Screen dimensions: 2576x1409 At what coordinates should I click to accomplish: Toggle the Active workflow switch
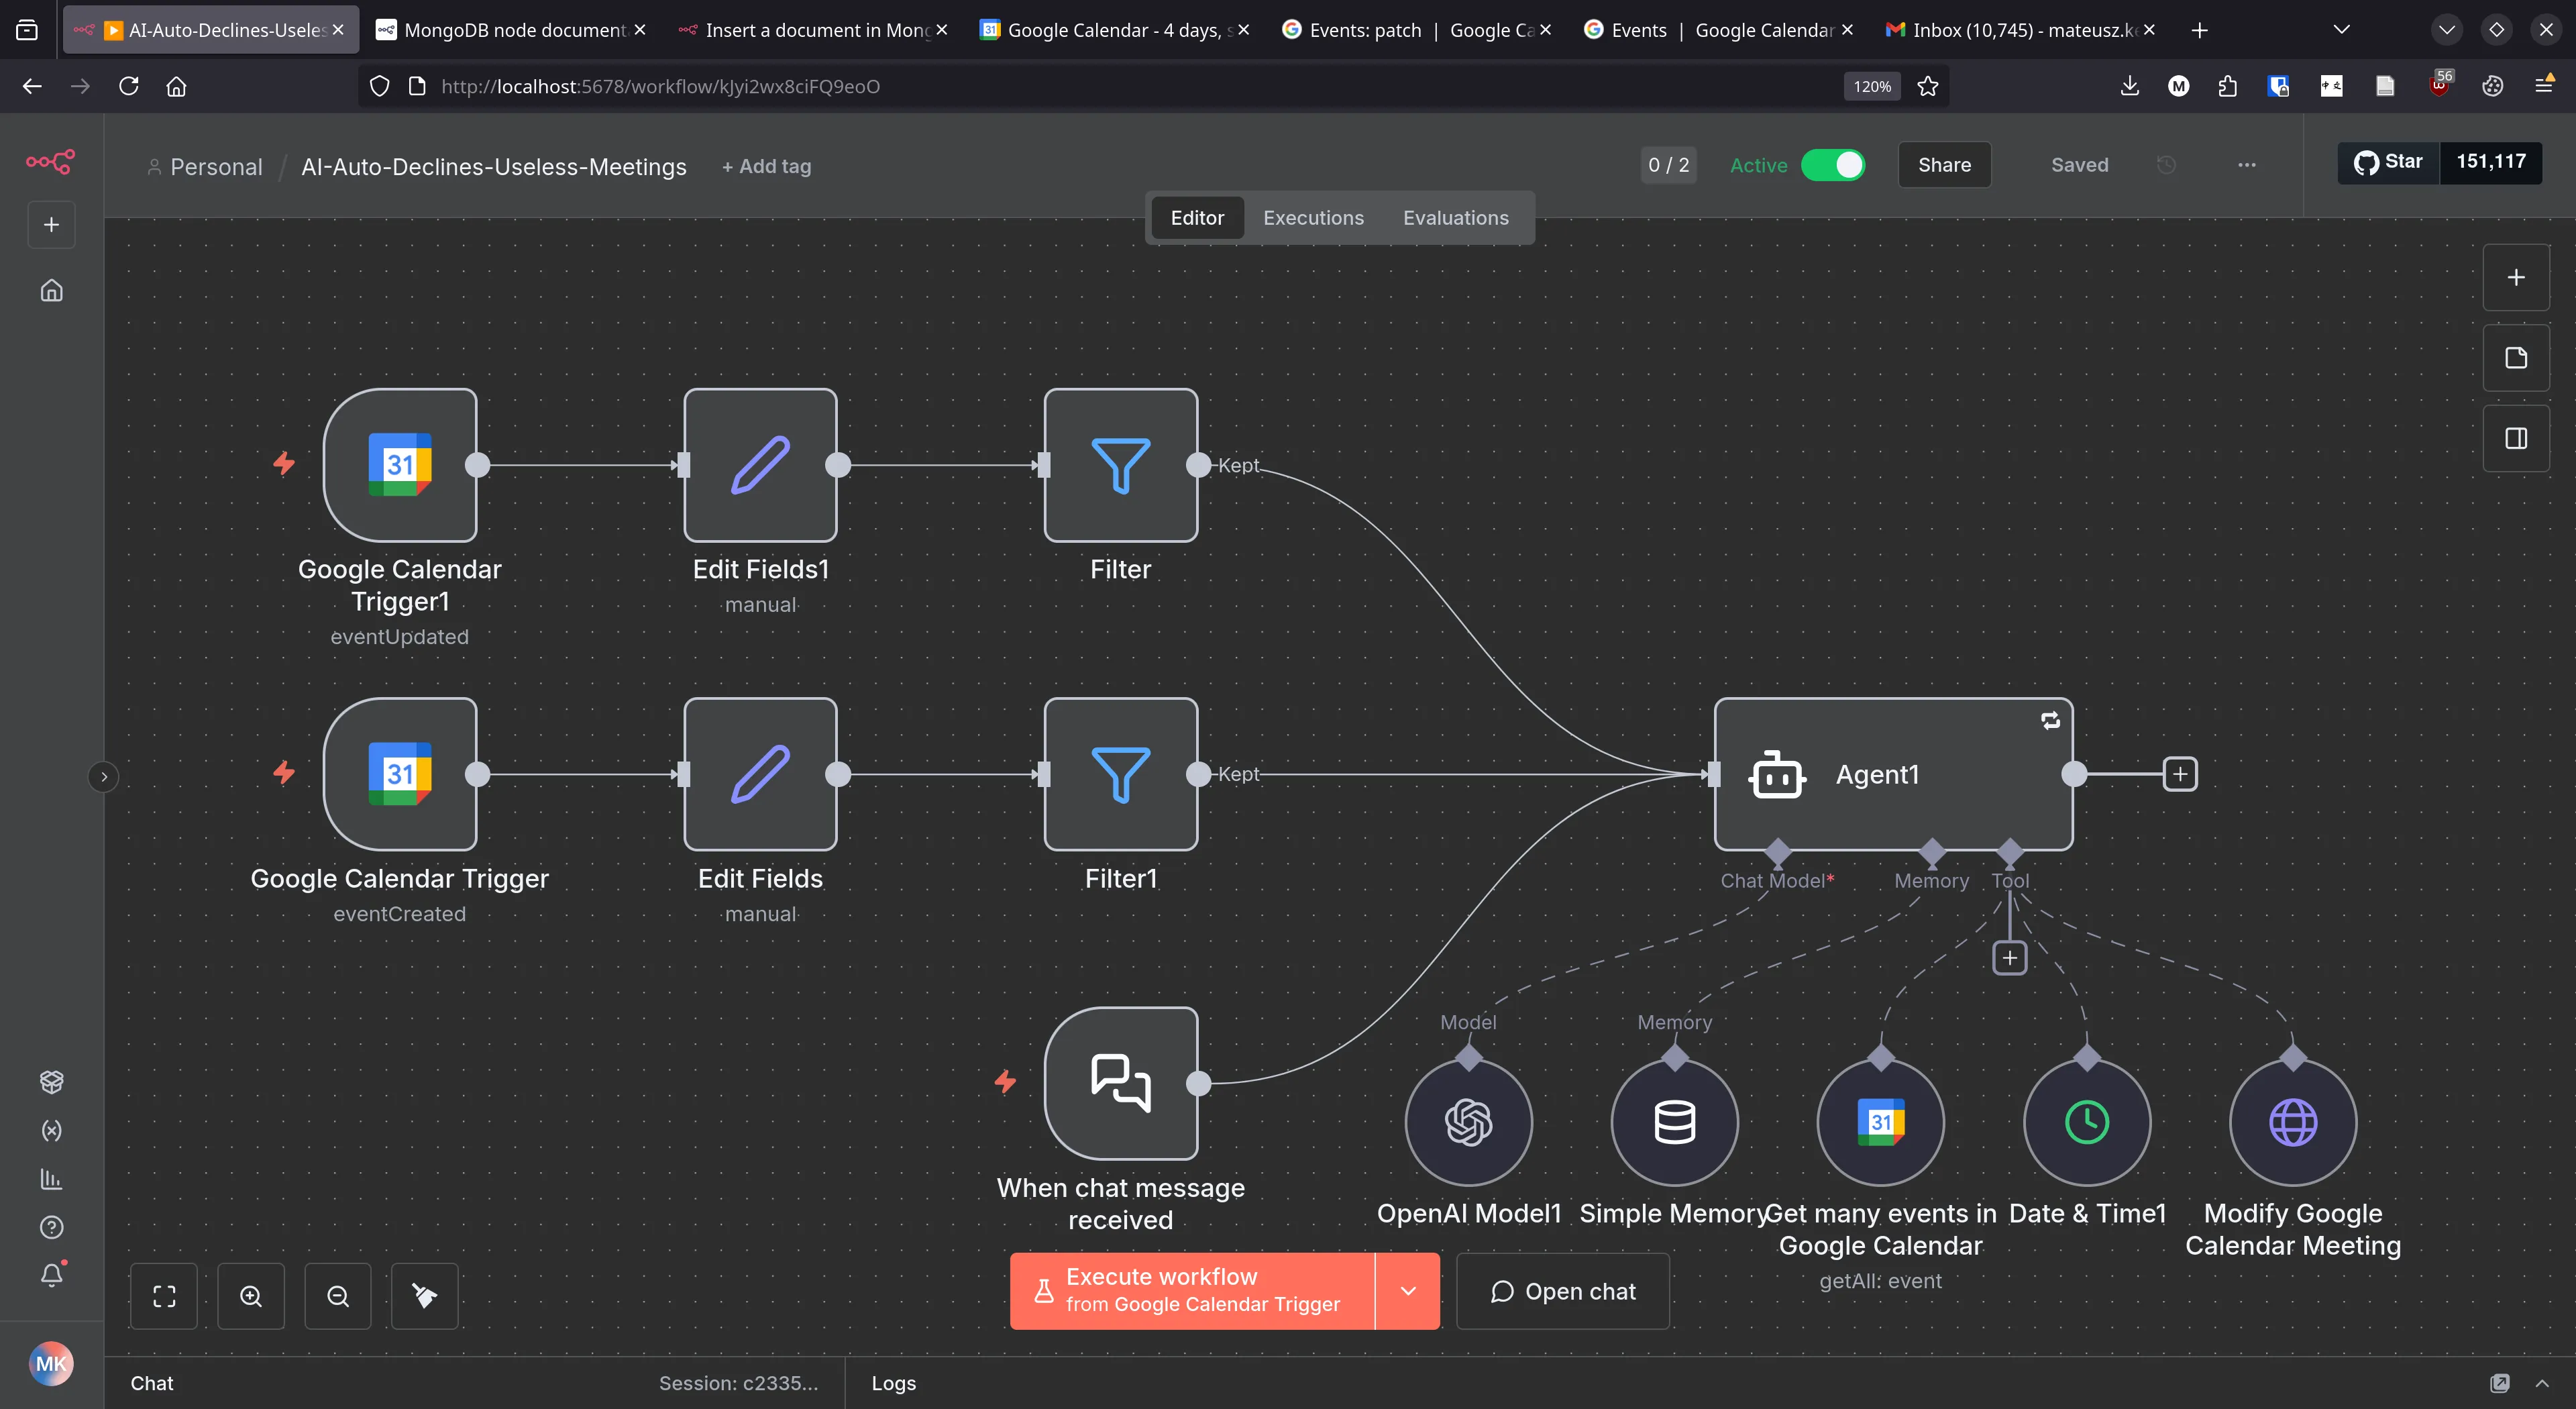pyautogui.click(x=1833, y=165)
